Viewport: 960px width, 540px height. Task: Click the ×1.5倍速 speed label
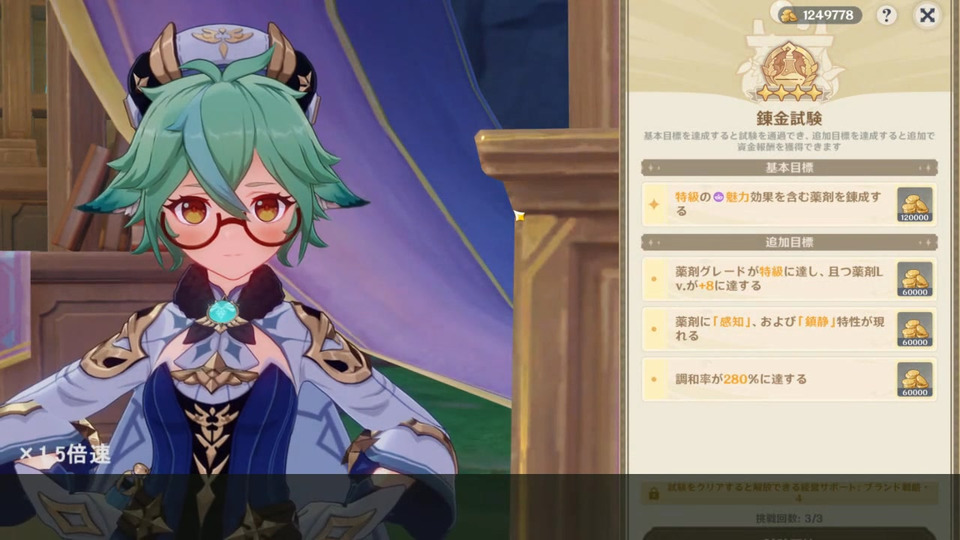[65, 454]
